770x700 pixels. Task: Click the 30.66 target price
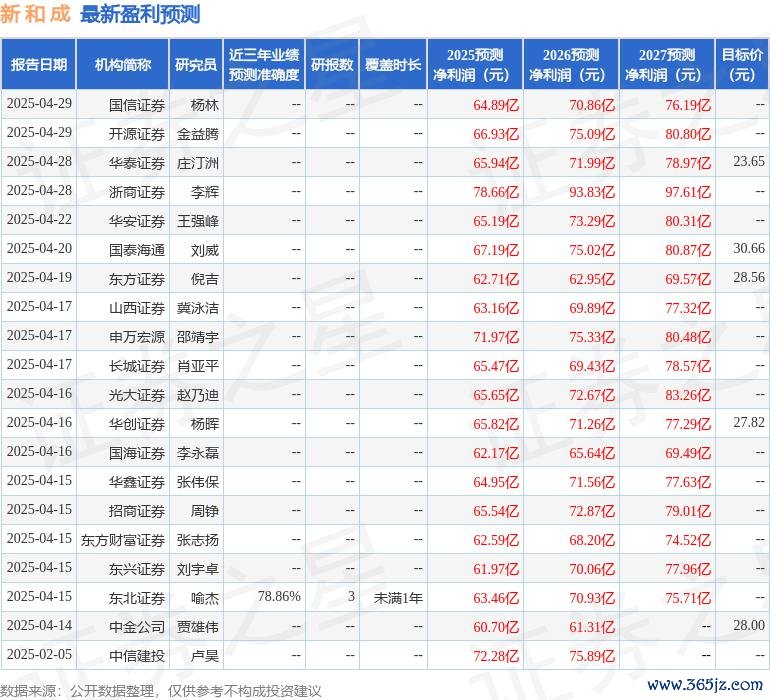tap(749, 248)
